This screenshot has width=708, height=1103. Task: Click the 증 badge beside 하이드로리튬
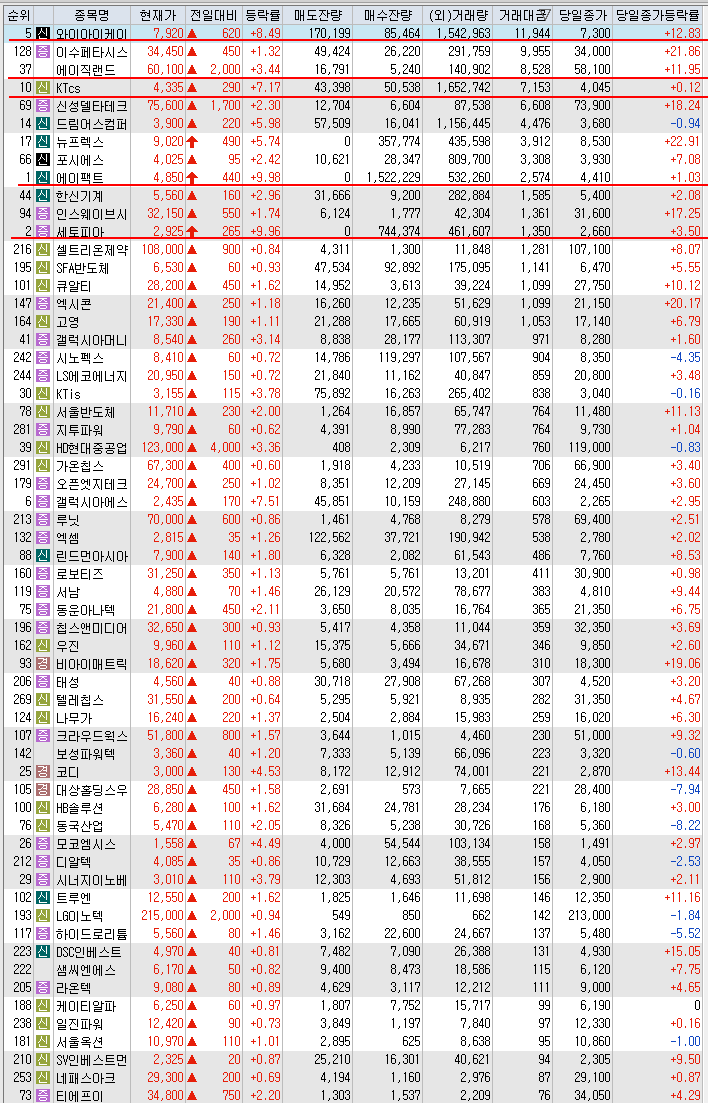(x=43, y=933)
